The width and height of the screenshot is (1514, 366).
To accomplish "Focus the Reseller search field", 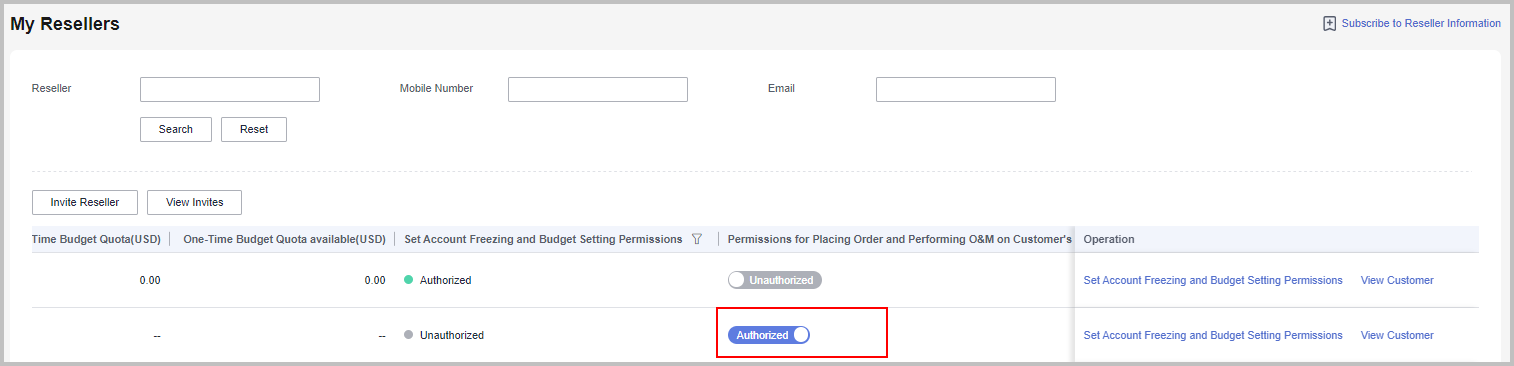I will click(230, 89).
